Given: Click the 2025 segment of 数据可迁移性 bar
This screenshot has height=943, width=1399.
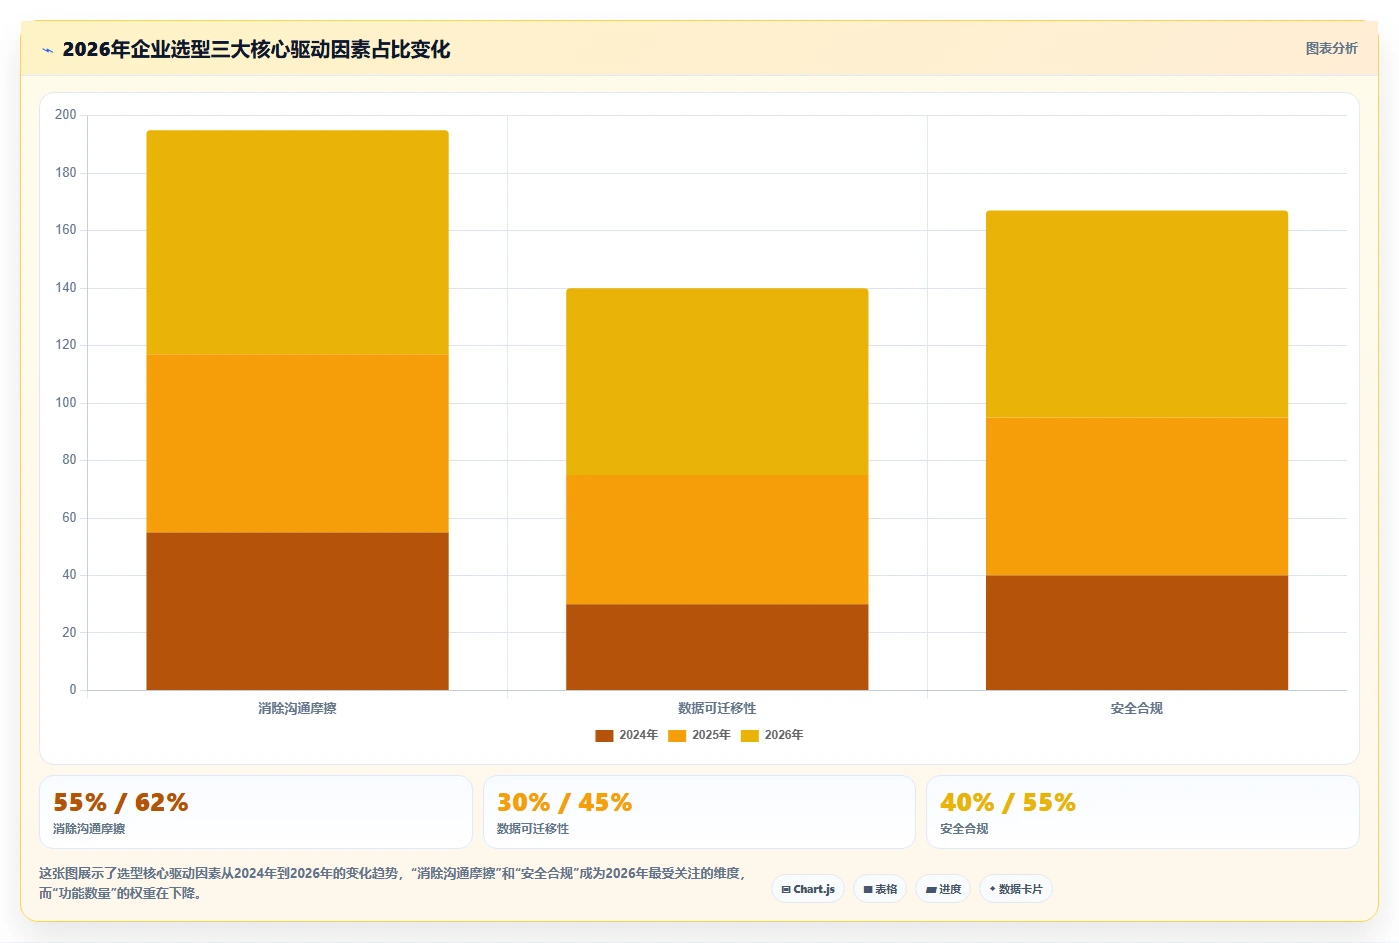Looking at the screenshot, I should (x=717, y=539).
